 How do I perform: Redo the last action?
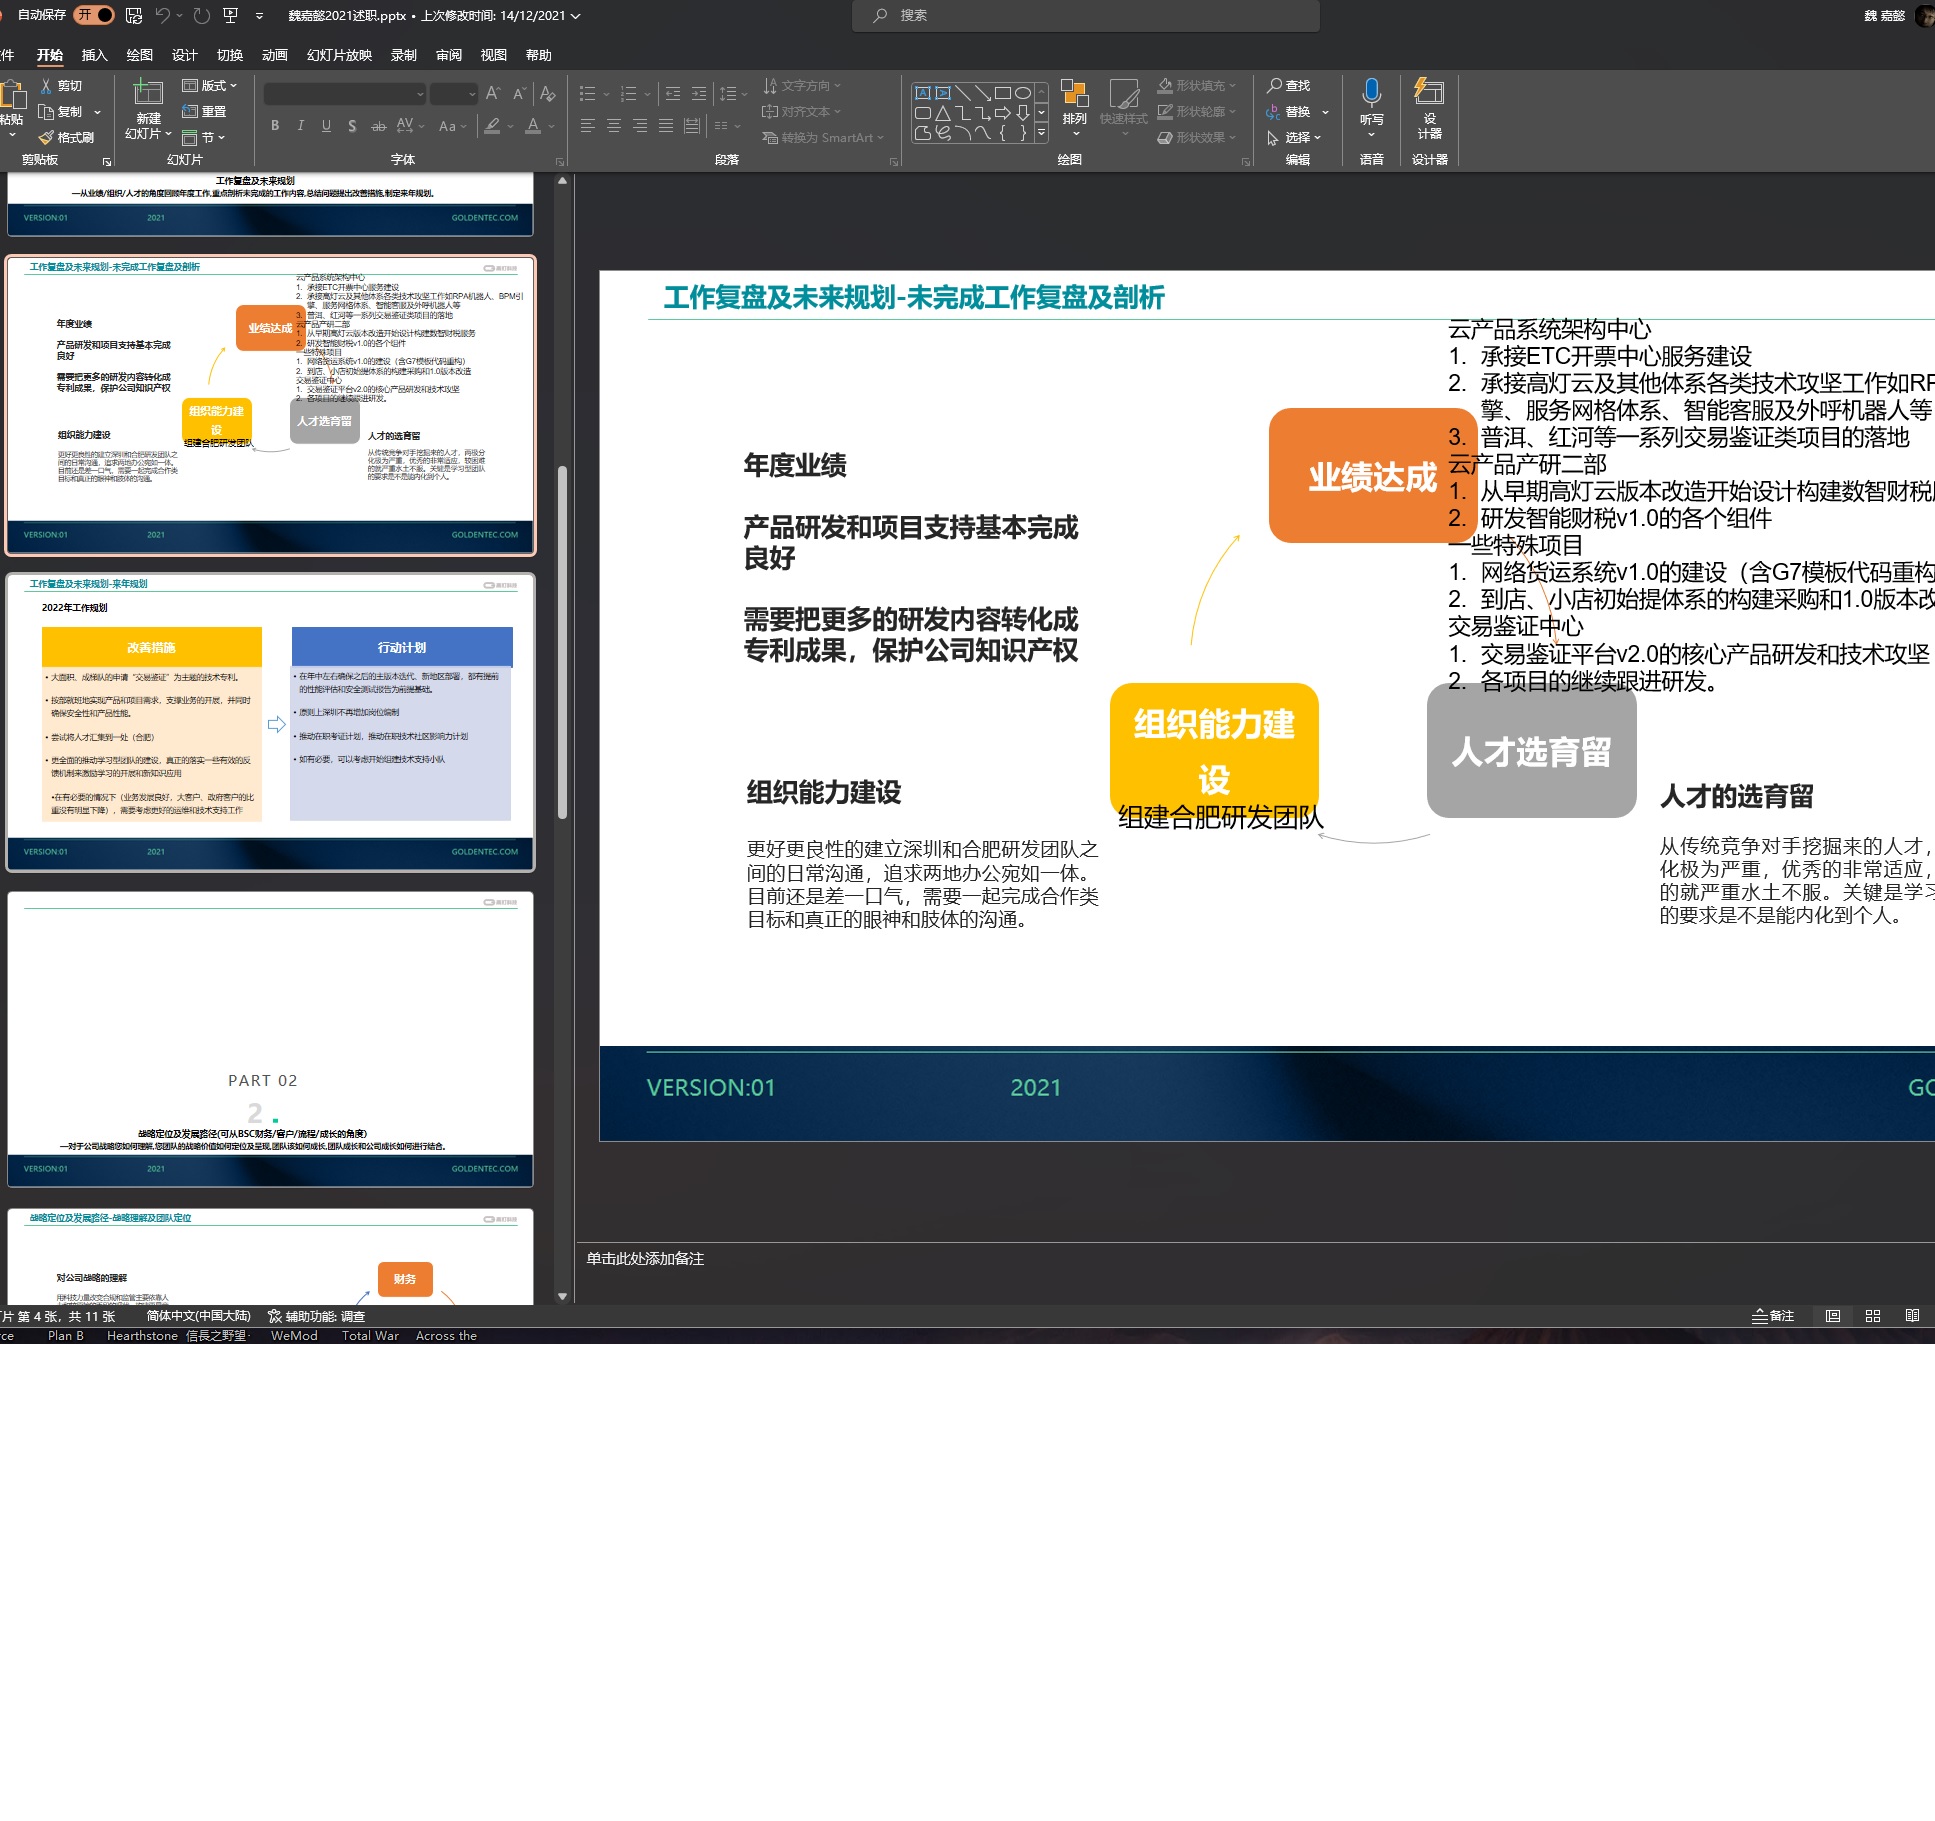click(x=201, y=15)
